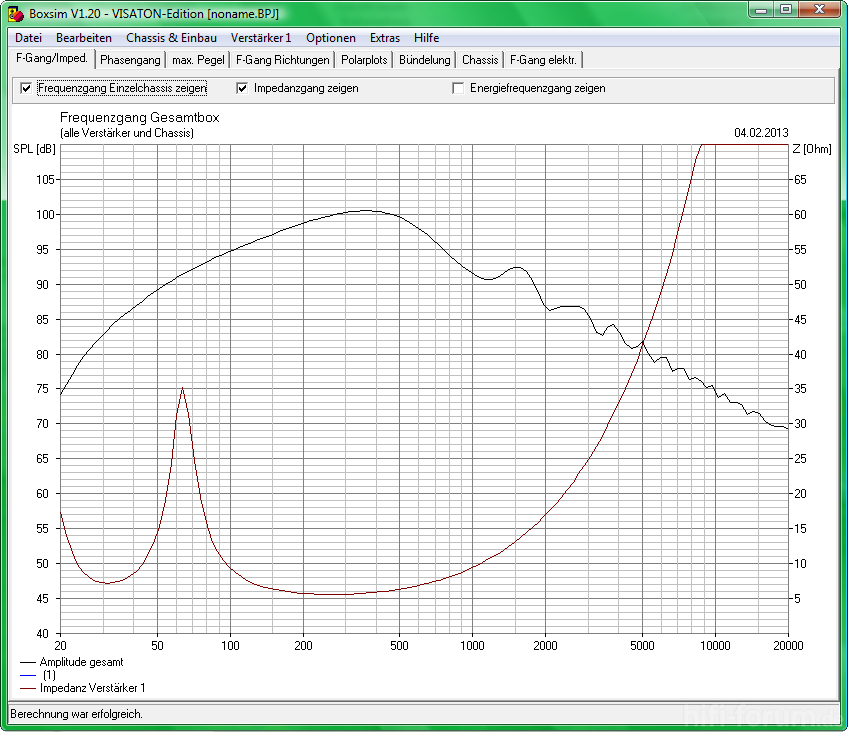Maximize the Boxsim window
The image size is (848, 732).
[787, 11]
